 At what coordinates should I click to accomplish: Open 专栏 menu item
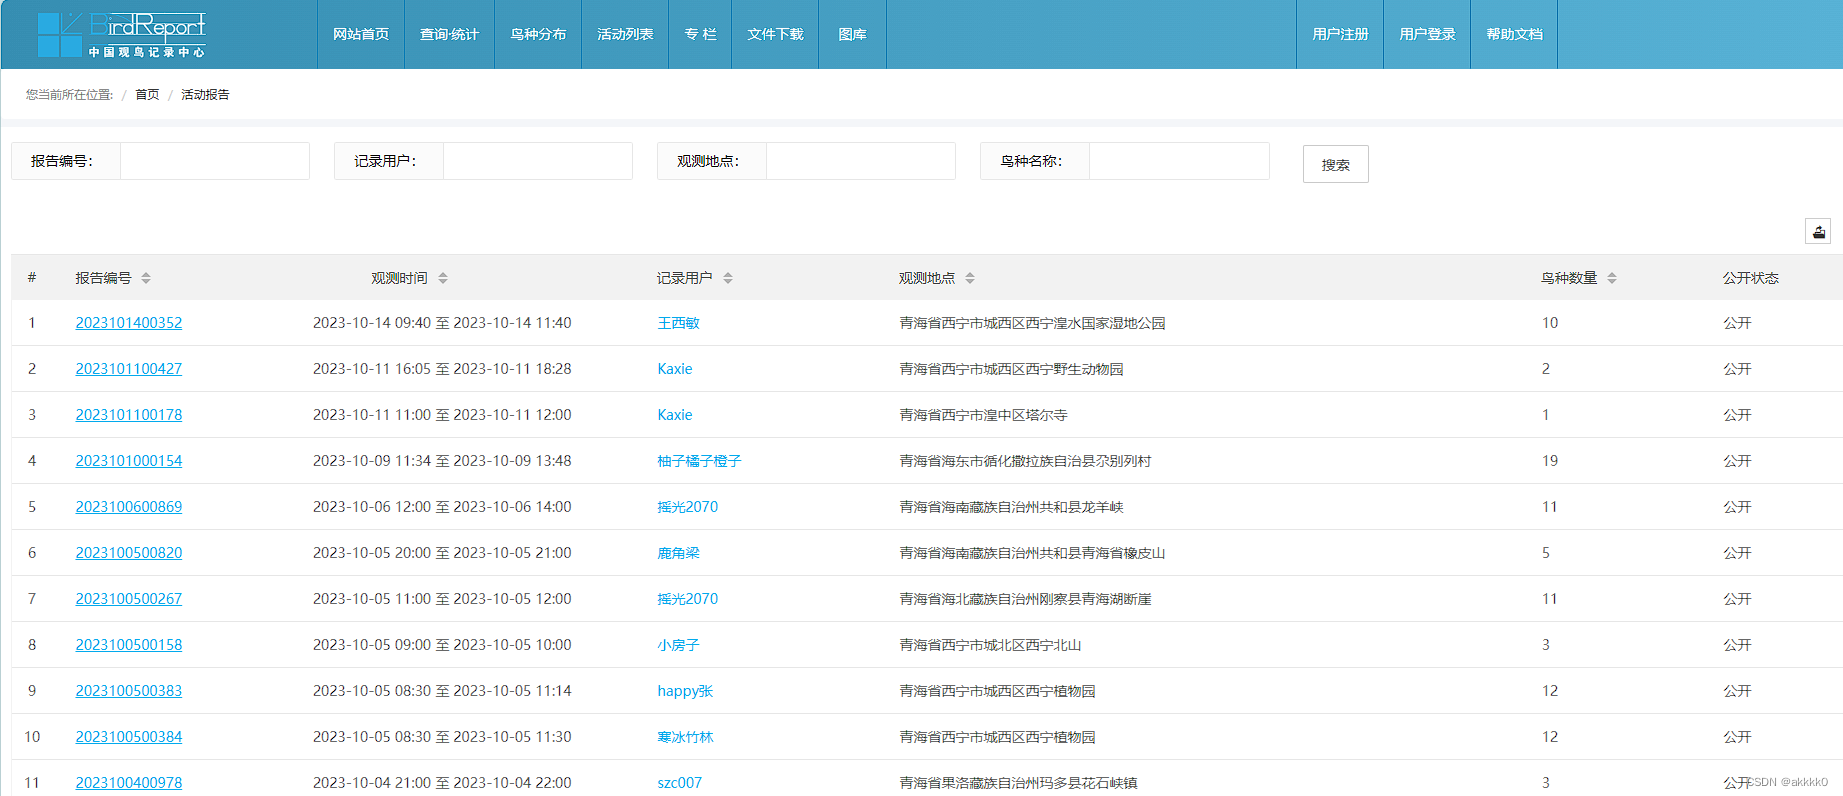(700, 34)
